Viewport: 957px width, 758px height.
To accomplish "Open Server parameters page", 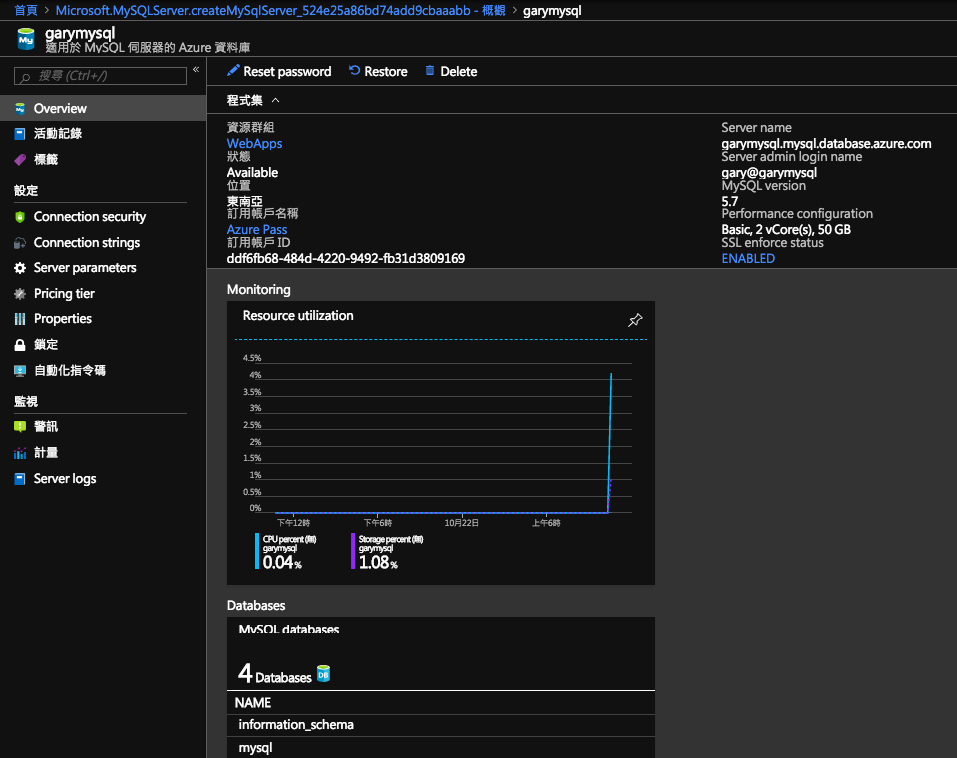I will (103, 268).
